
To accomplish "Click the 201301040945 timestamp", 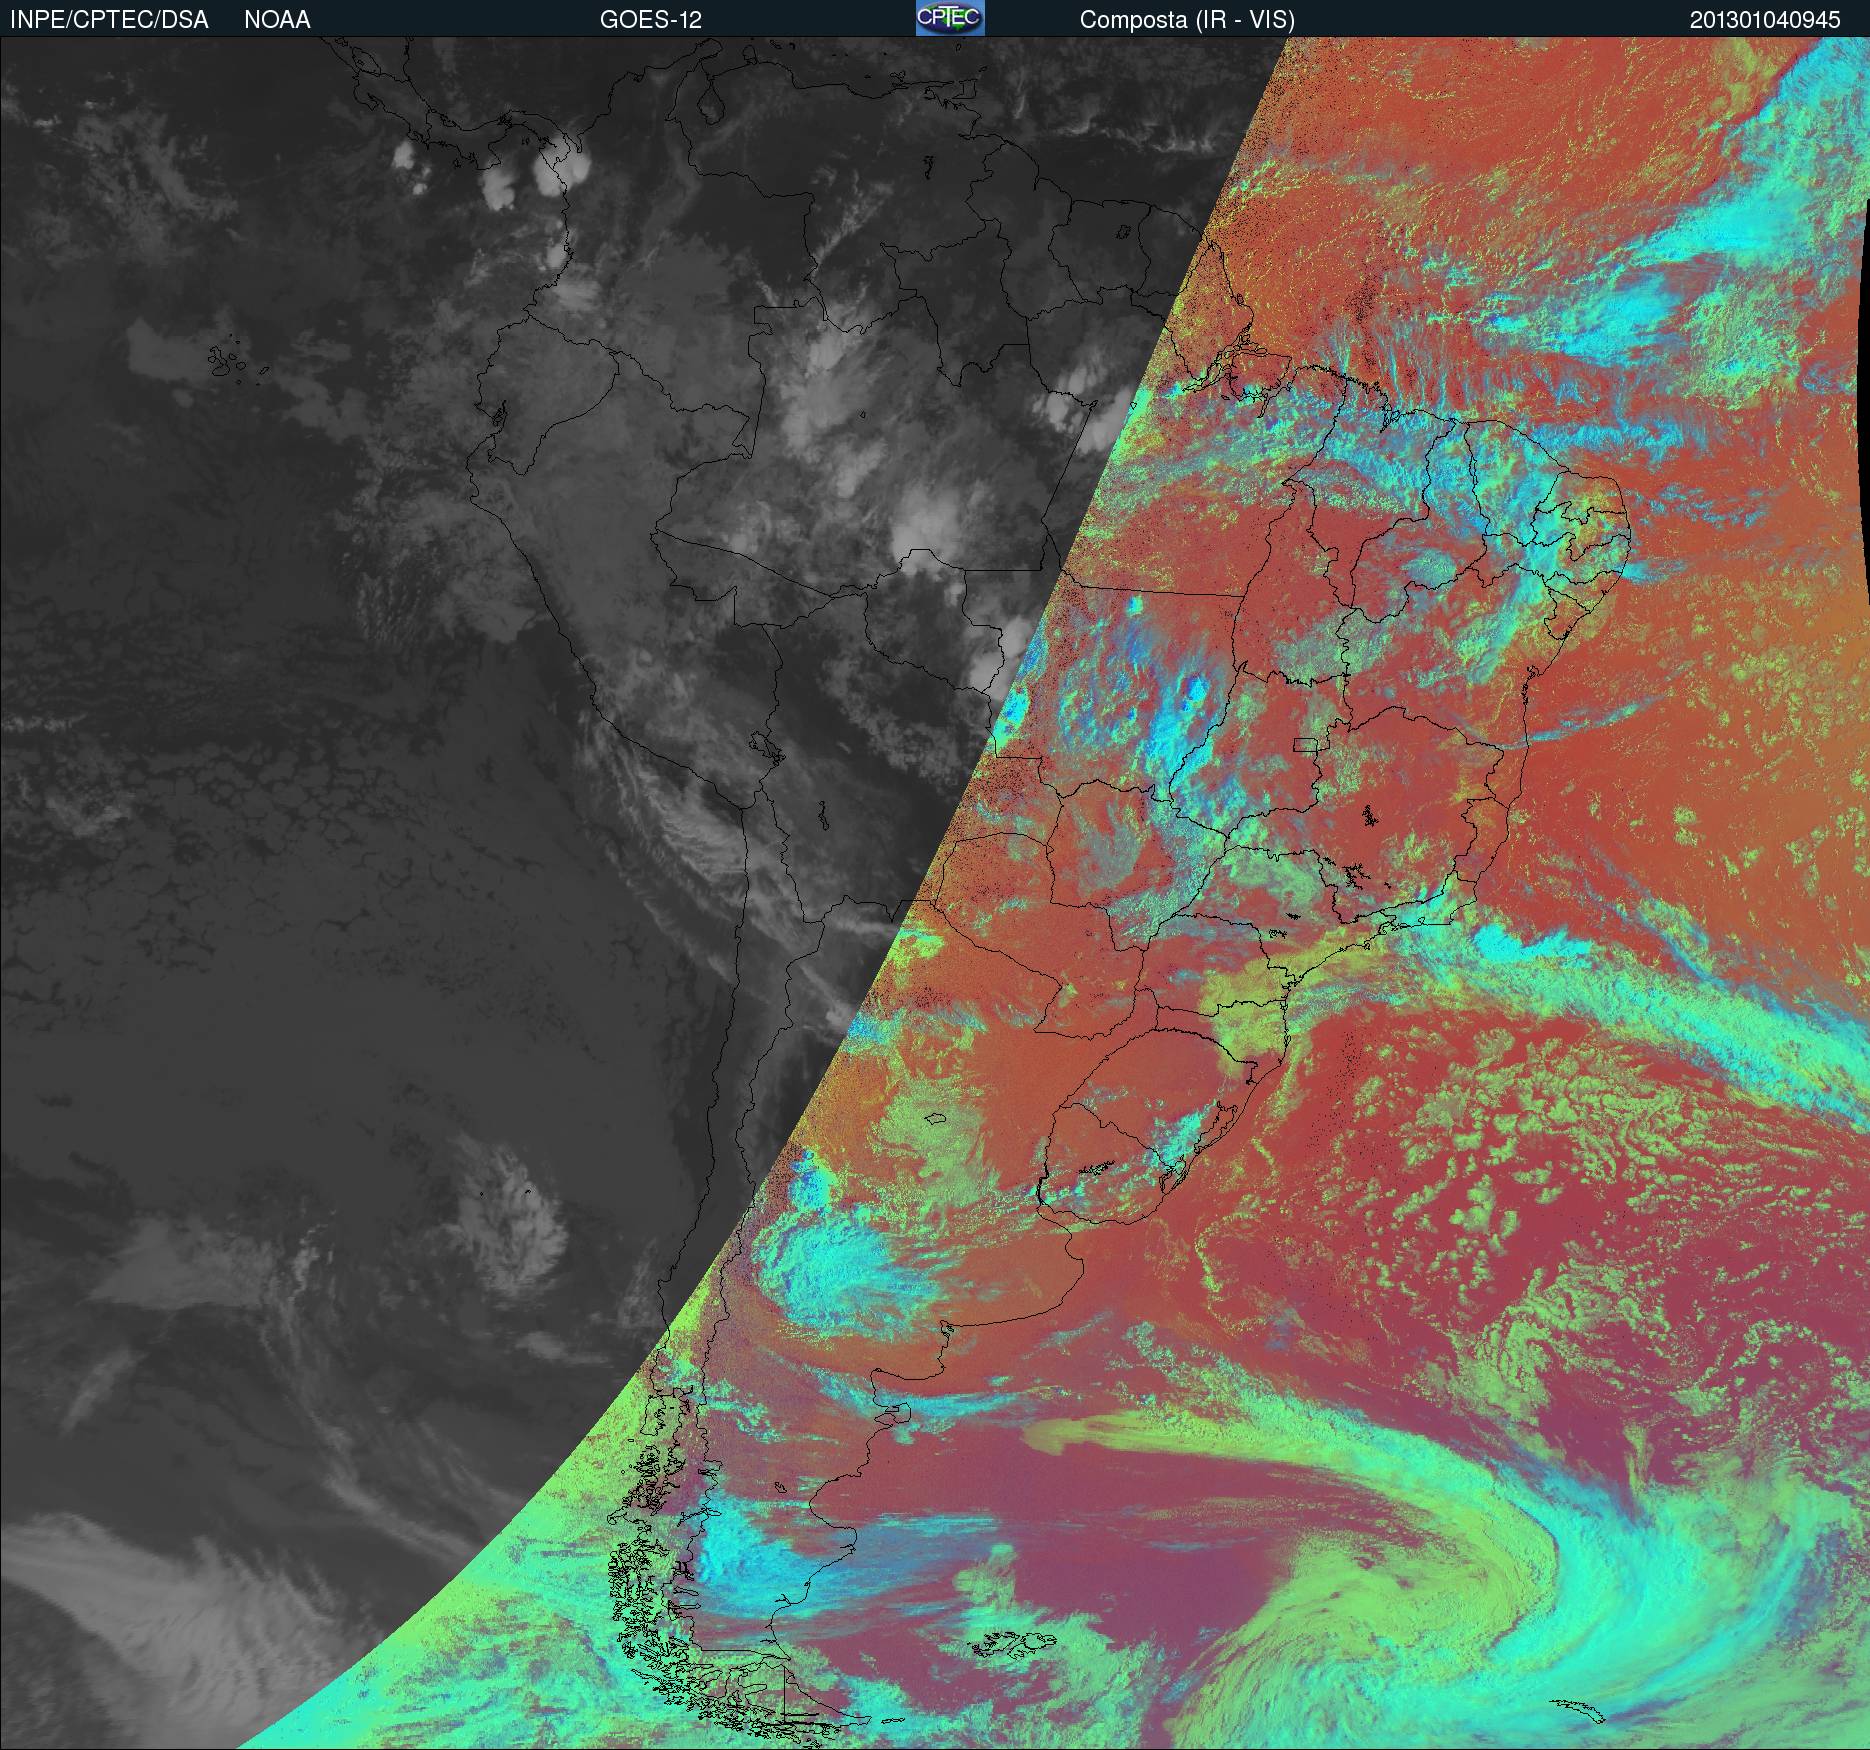I will pyautogui.click(x=1765, y=20).
